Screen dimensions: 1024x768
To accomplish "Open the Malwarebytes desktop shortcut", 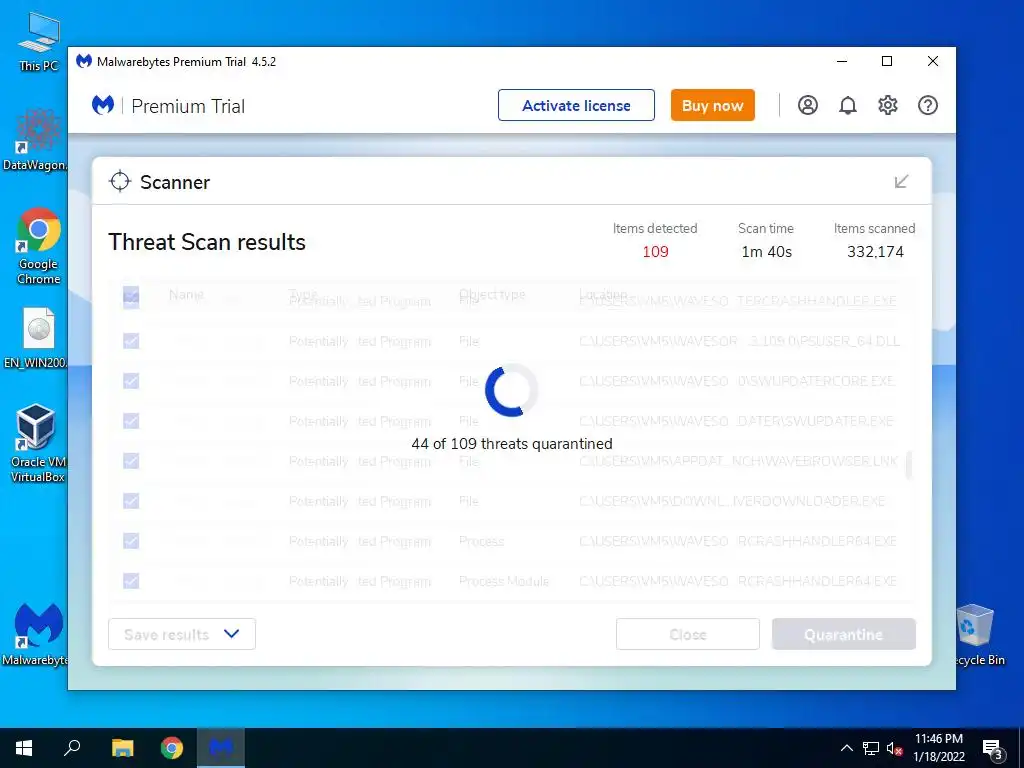I will (37, 634).
